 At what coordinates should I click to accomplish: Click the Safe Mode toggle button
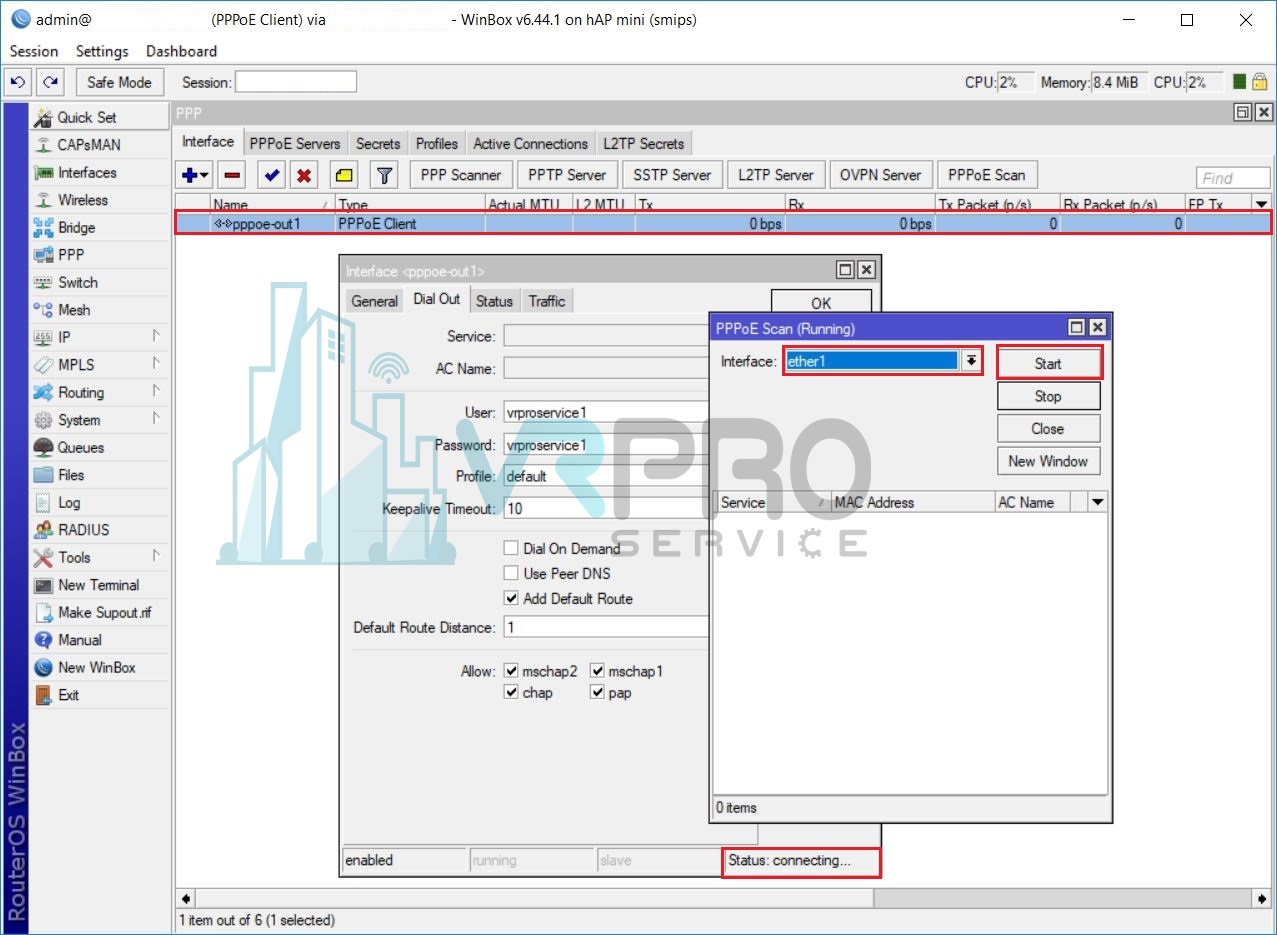pyautogui.click(x=119, y=82)
